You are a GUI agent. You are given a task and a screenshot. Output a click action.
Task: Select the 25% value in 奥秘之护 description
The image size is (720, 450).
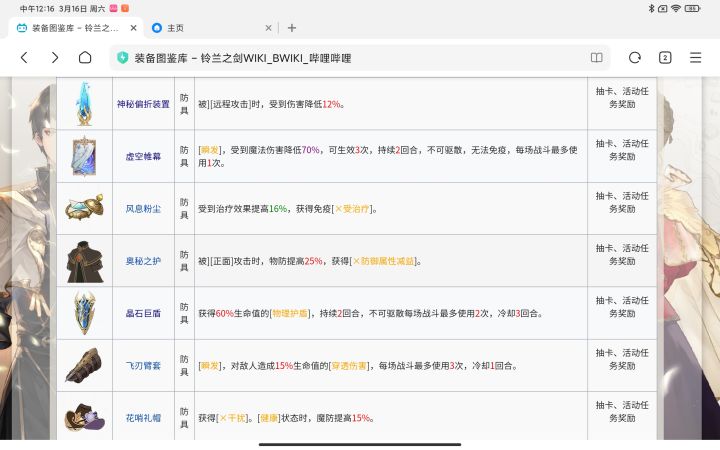point(313,261)
